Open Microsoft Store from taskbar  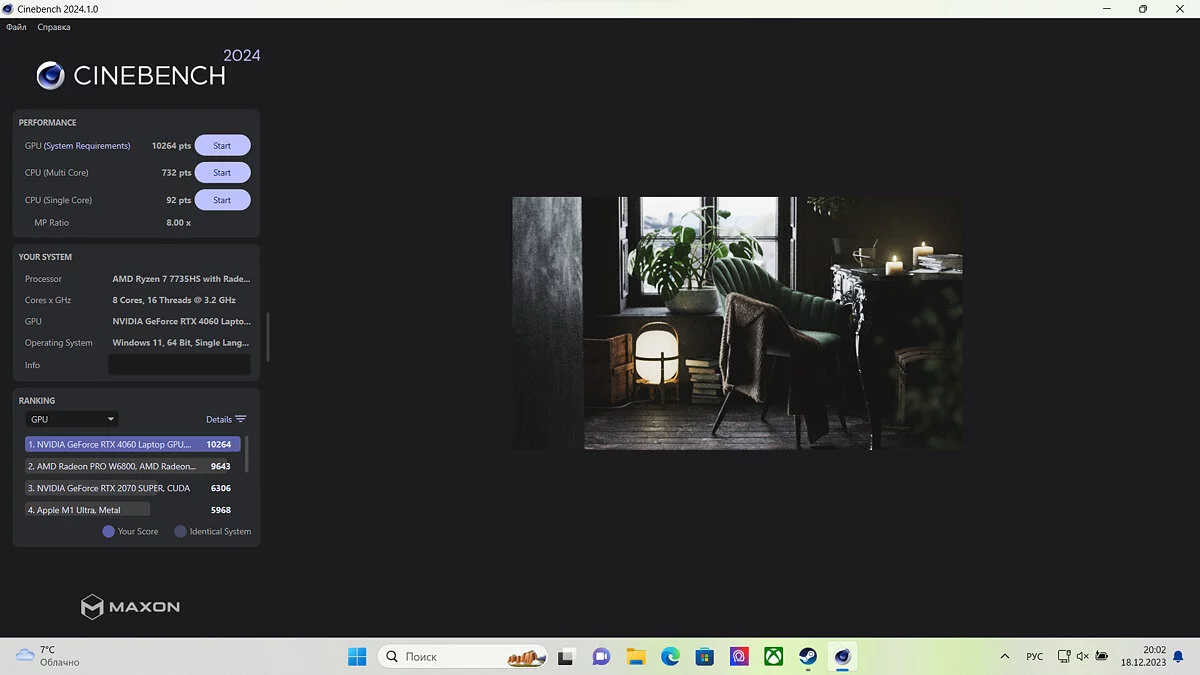[x=705, y=657]
